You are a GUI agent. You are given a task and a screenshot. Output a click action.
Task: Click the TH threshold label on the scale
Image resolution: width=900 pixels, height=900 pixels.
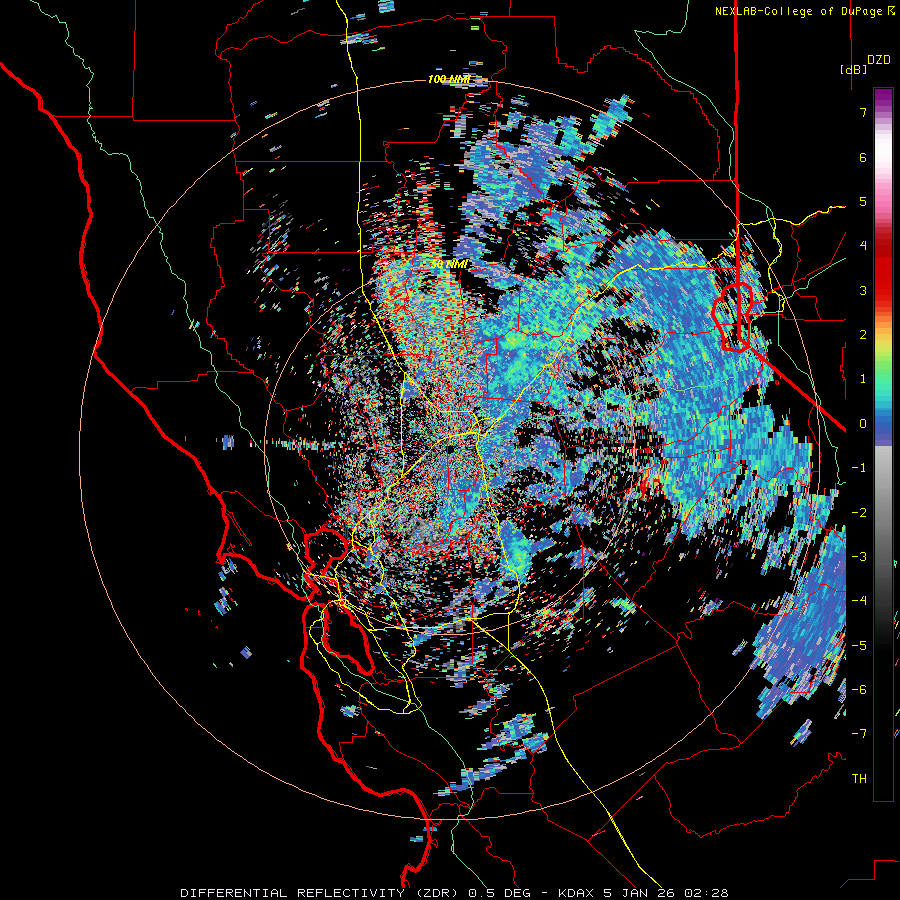point(859,778)
